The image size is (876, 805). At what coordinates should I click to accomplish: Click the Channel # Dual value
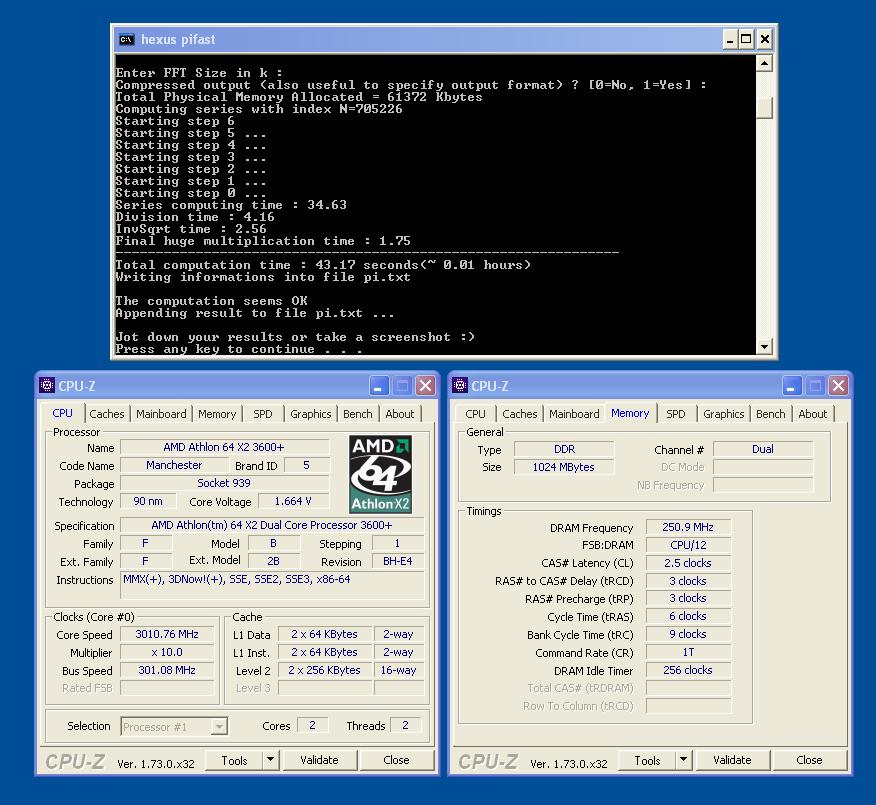pos(763,449)
